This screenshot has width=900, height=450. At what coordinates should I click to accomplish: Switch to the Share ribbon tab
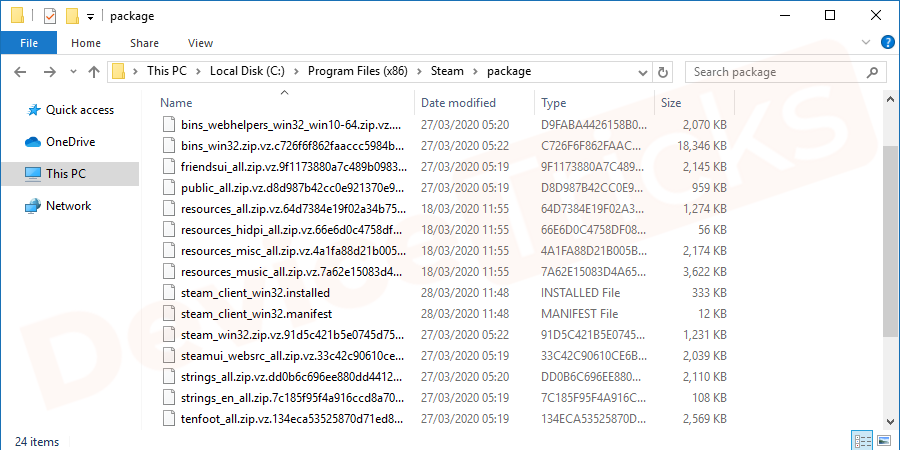tap(144, 43)
